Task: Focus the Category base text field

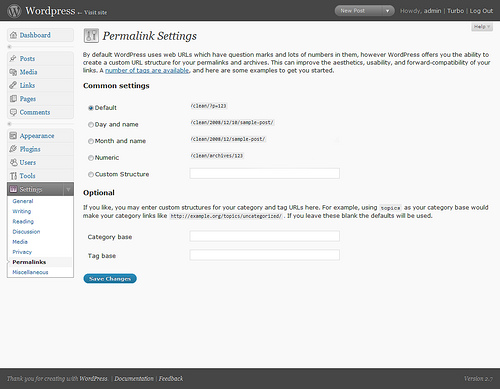Action: tap(265, 236)
